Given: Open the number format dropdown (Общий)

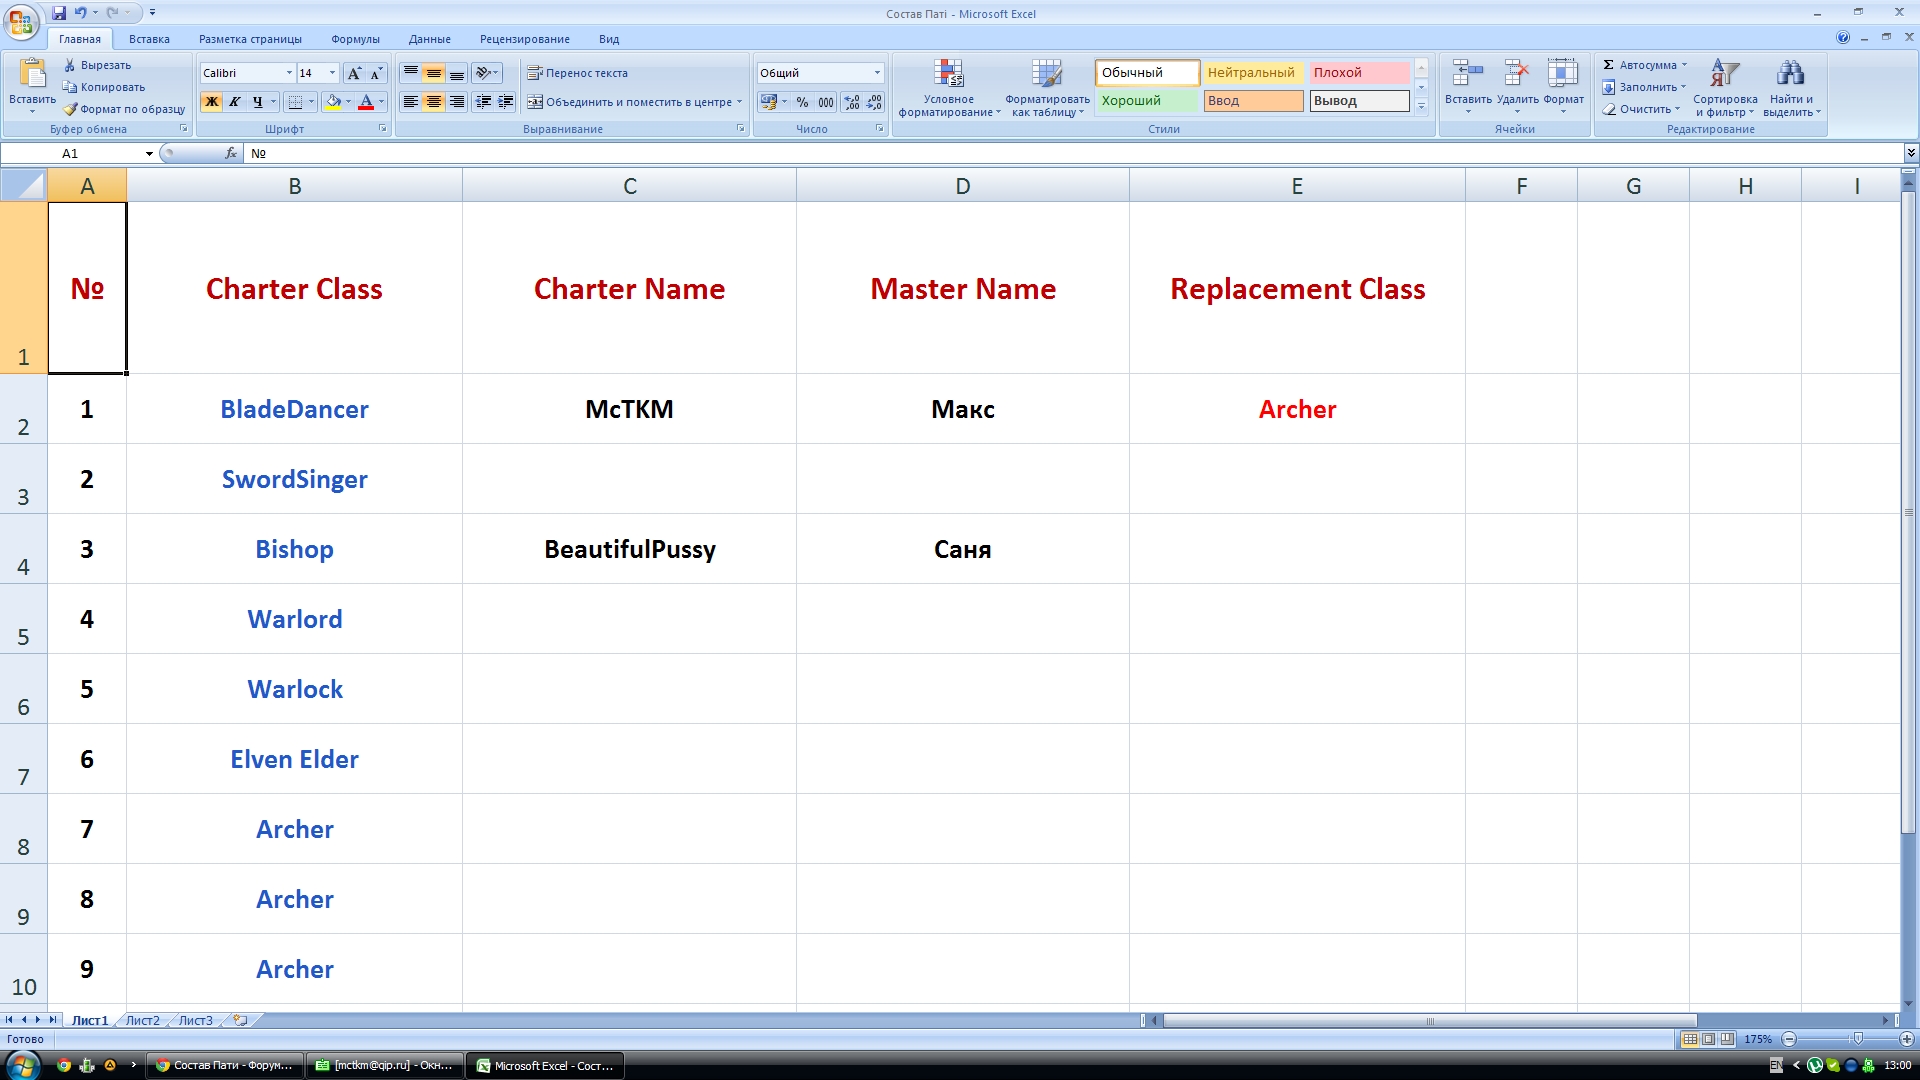Looking at the screenshot, I should (x=877, y=73).
